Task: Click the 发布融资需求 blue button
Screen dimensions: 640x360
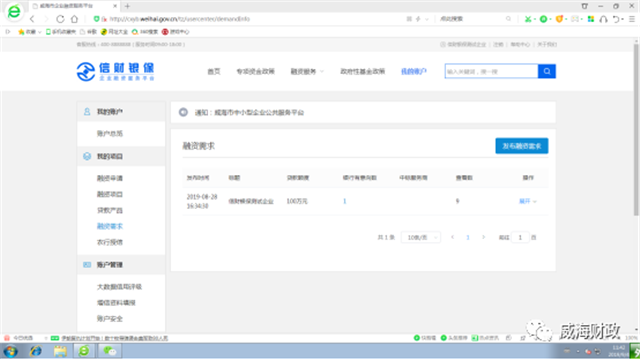Action: point(522,146)
